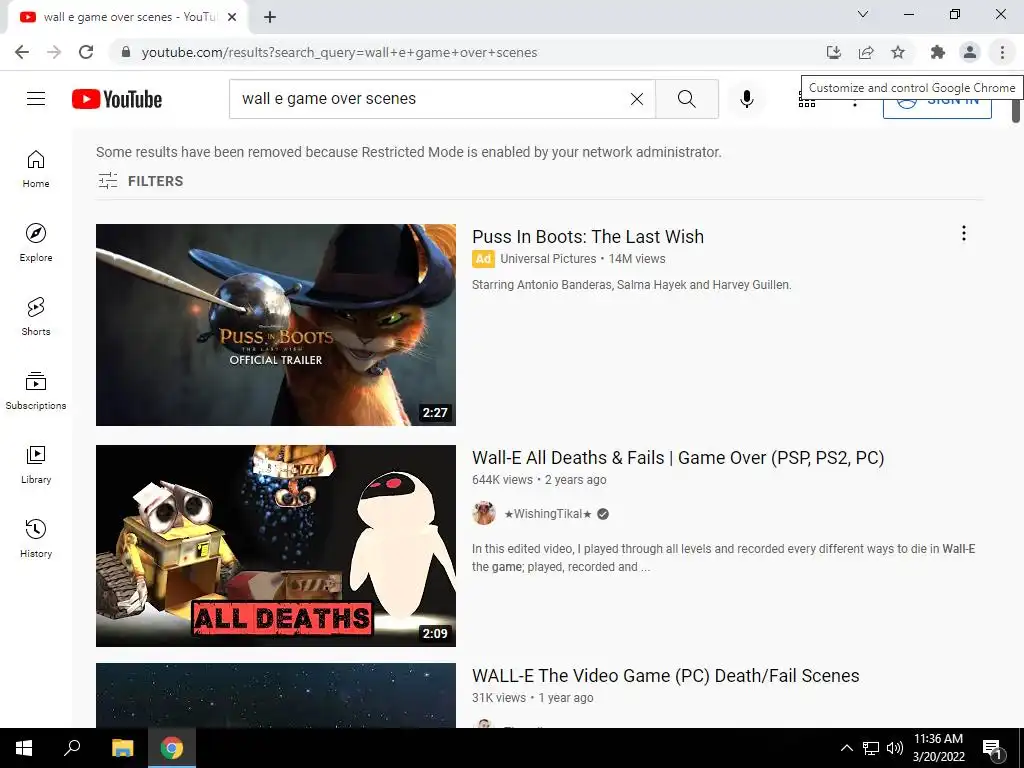The image size is (1024, 768).
Task: Open the Chrome extensions puzzle icon
Action: point(938,52)
